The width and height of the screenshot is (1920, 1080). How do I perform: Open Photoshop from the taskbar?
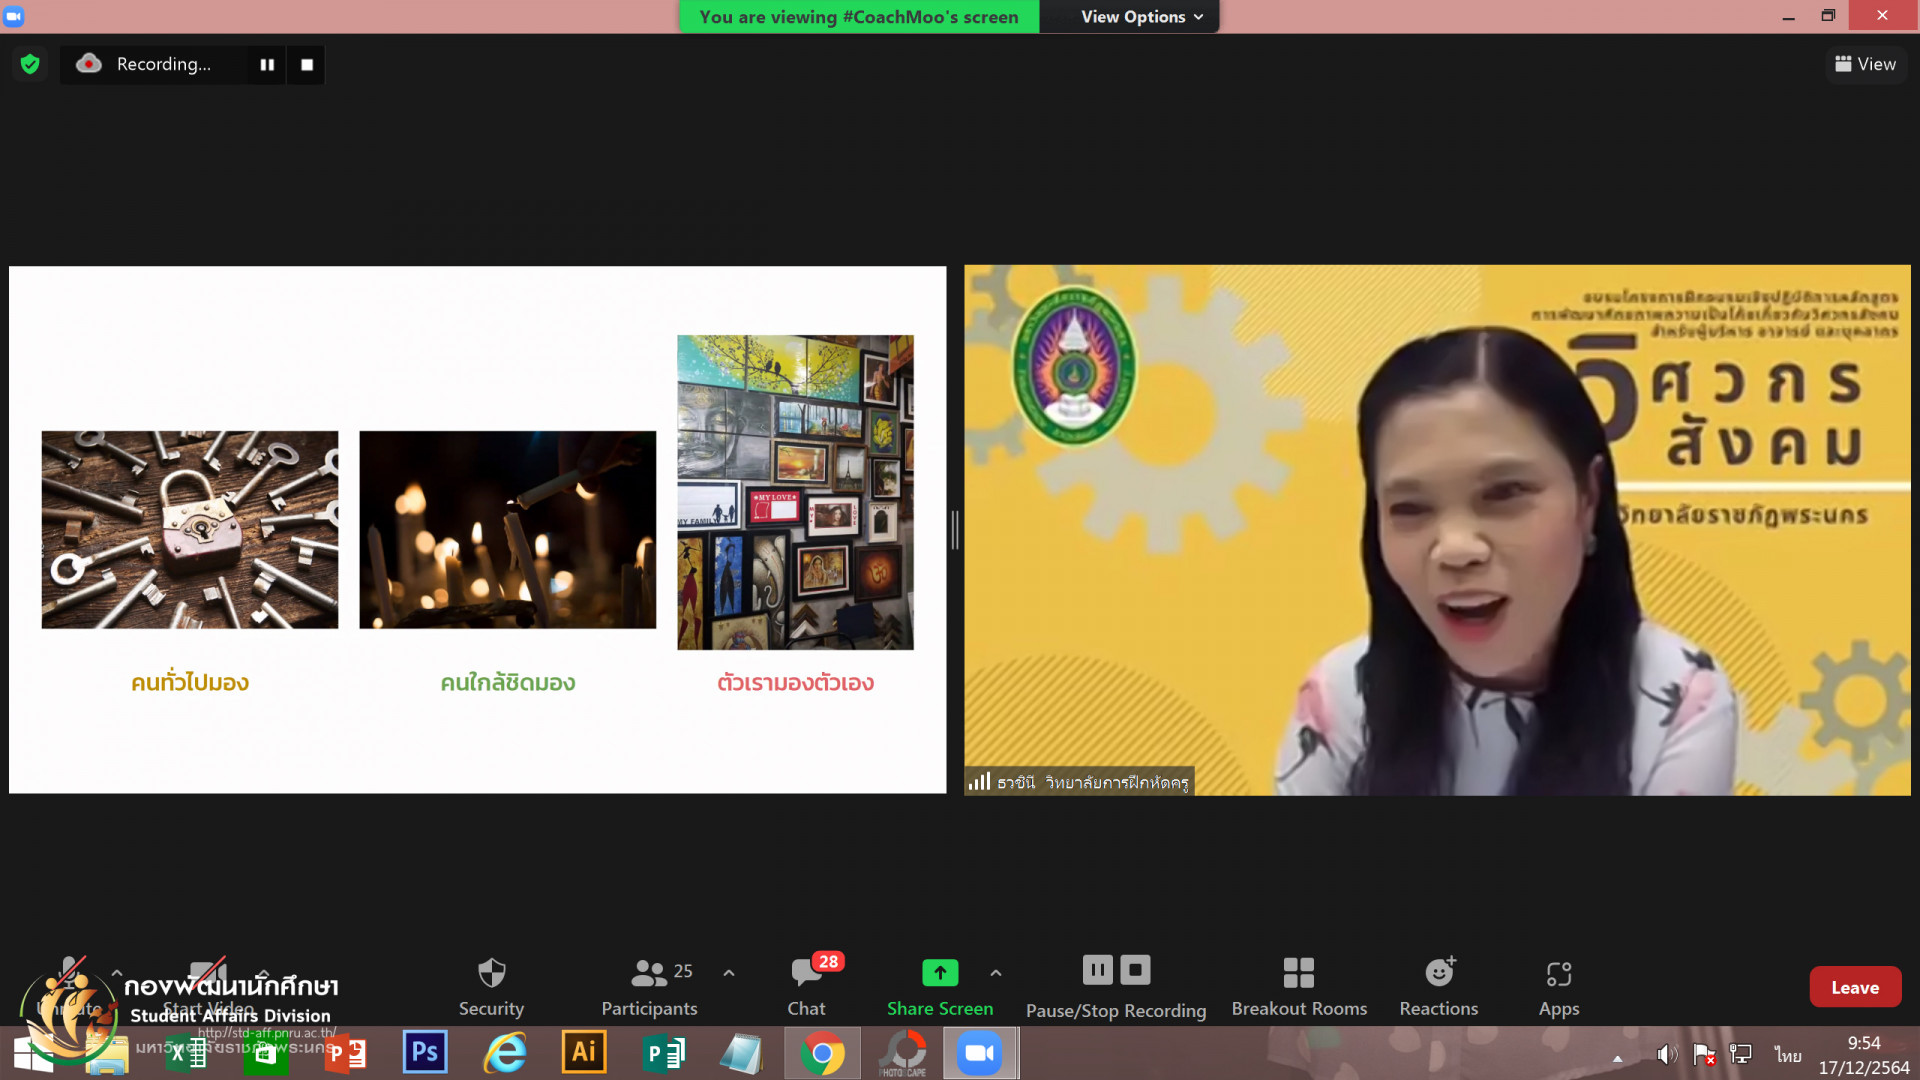424,1053
